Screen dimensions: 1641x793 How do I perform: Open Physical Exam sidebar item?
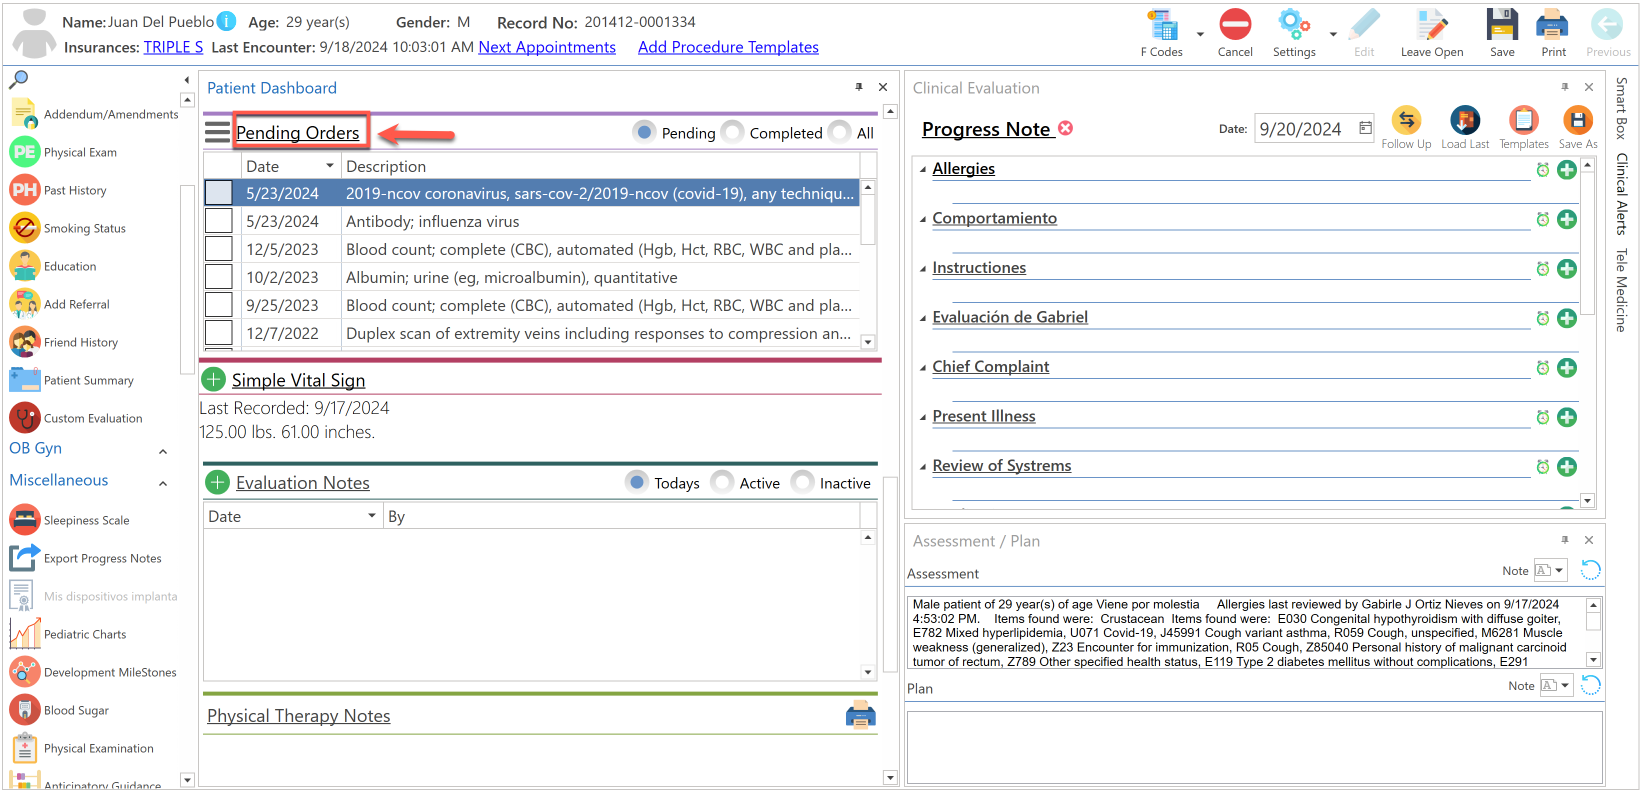pos(64,152)
